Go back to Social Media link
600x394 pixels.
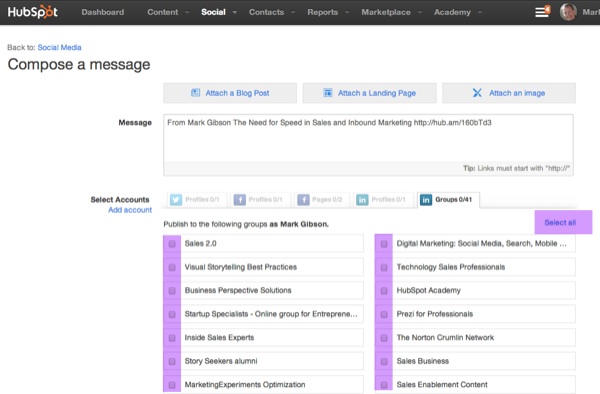pos(59,47)
